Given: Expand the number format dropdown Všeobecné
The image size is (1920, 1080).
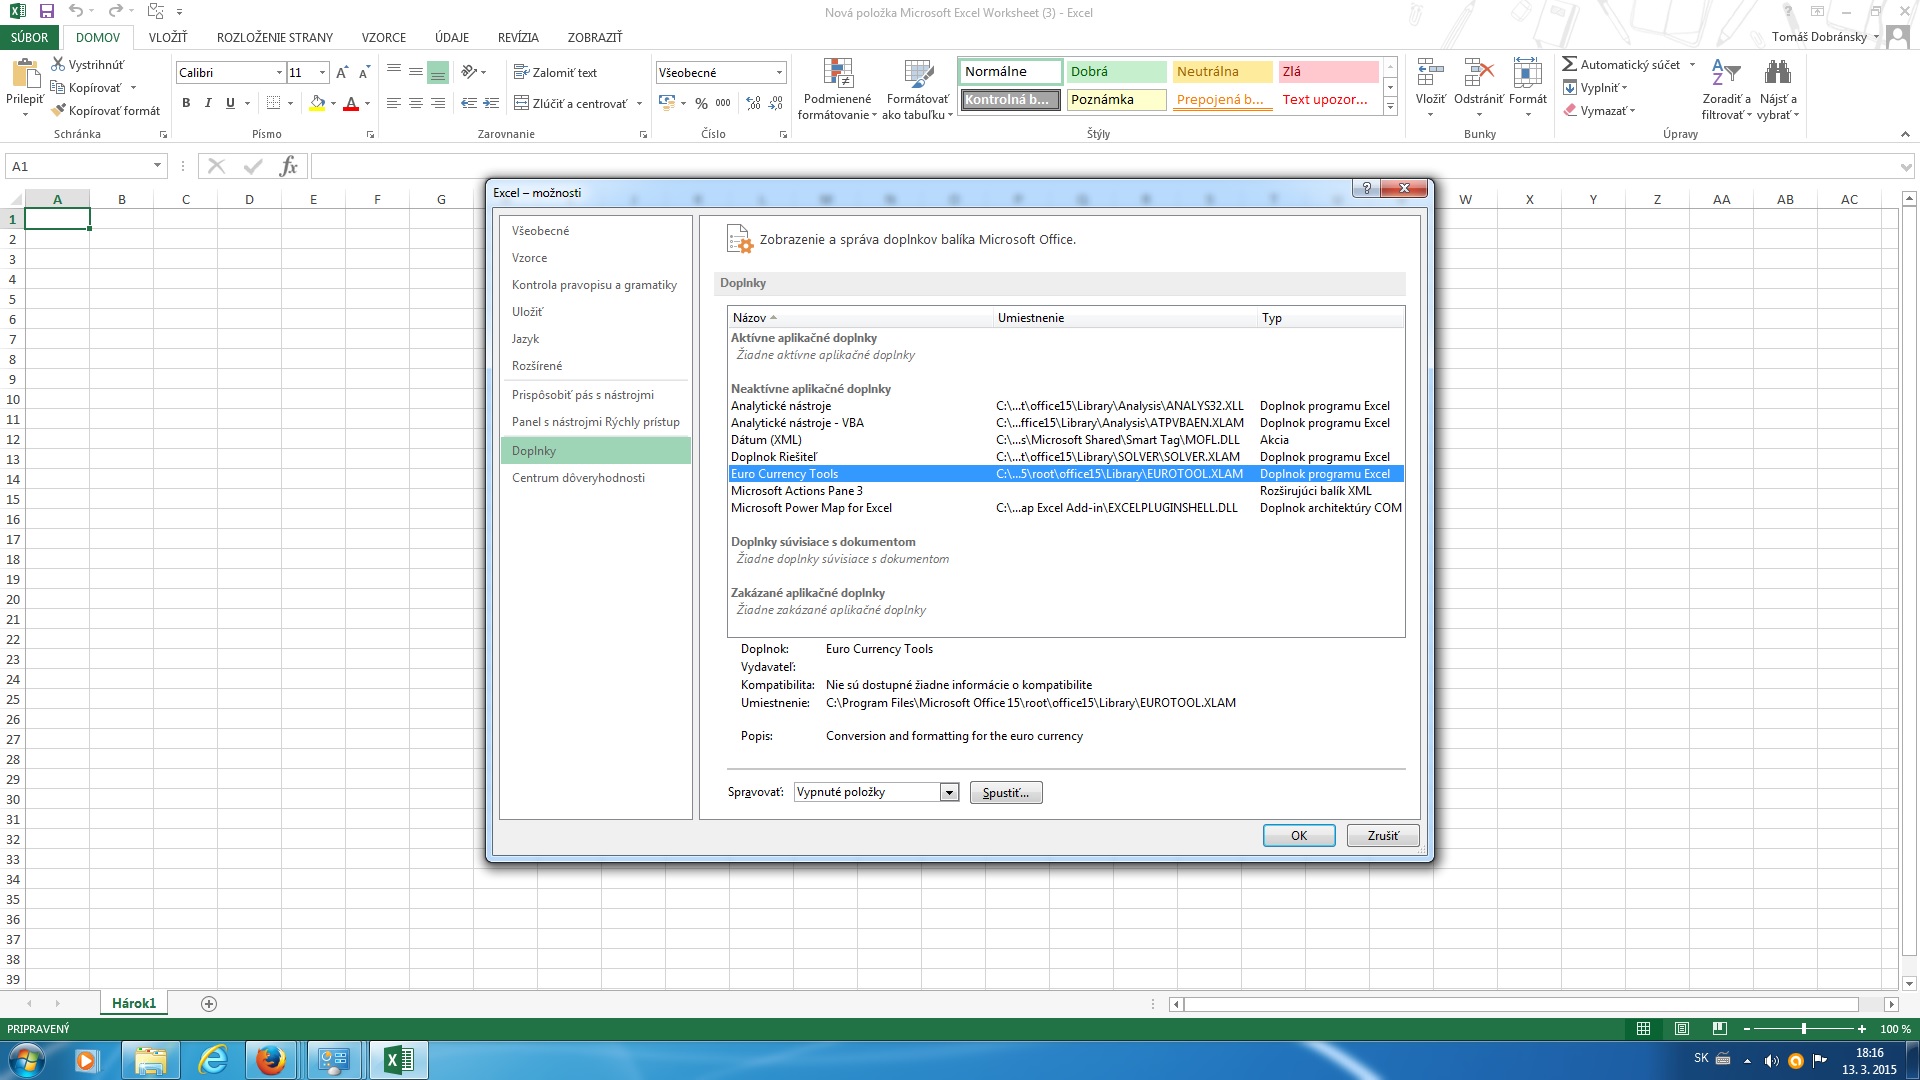Looking at the screenshot, I should coord(779,73).
